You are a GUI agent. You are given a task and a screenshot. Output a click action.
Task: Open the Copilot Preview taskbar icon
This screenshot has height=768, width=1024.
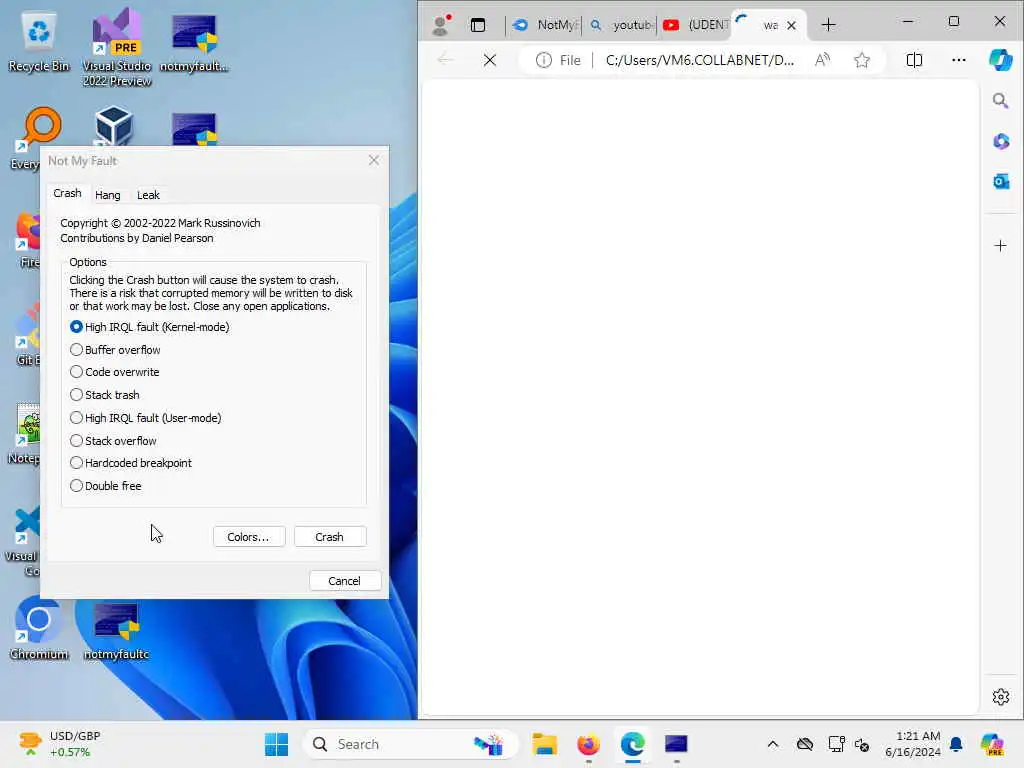tap(993, 744)
